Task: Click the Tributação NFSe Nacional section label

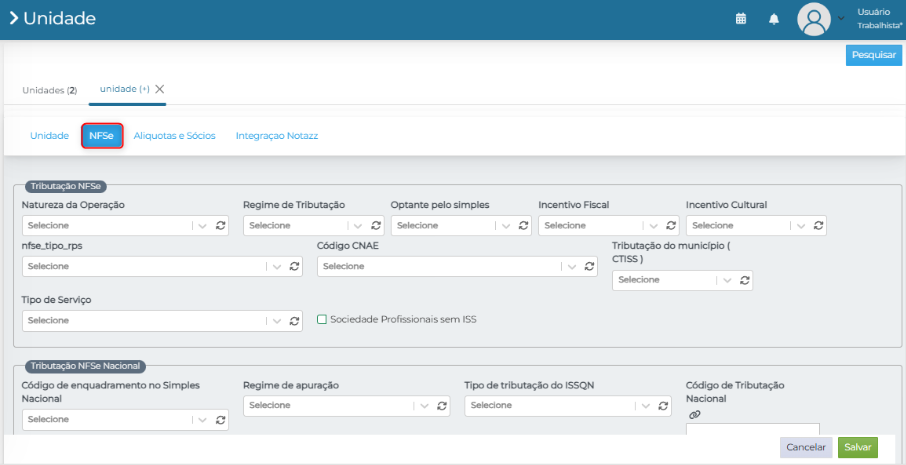Action: coord(85,366)
